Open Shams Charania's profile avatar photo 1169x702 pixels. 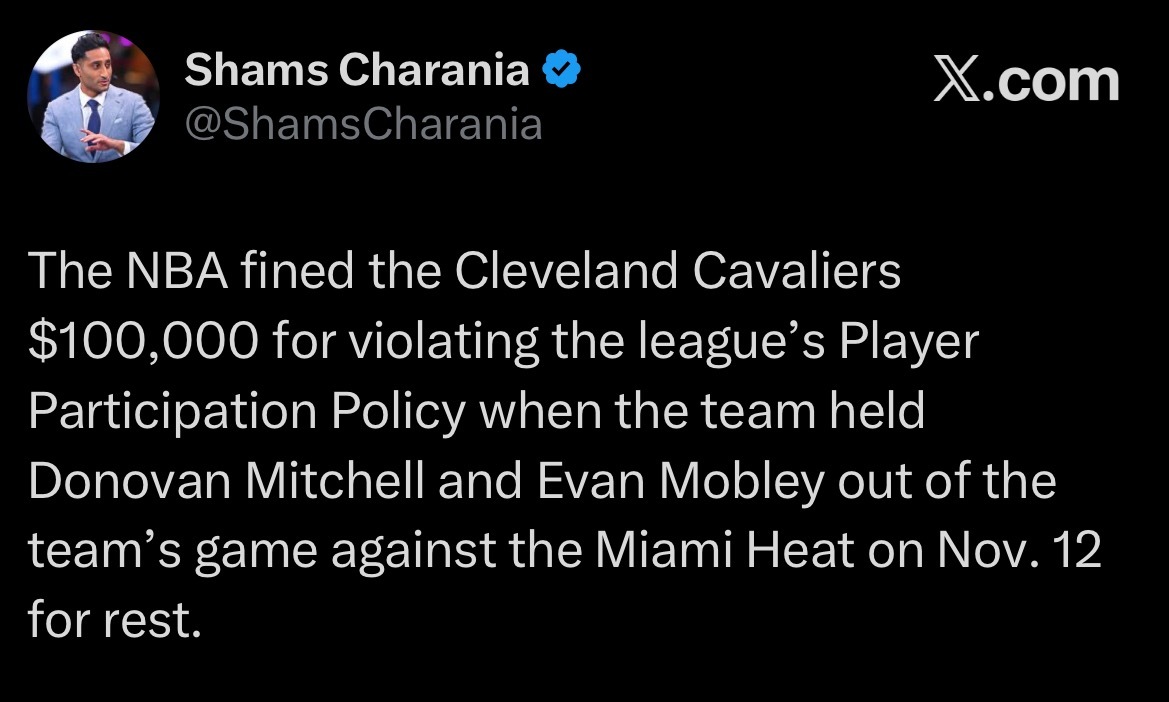[93, 96]
